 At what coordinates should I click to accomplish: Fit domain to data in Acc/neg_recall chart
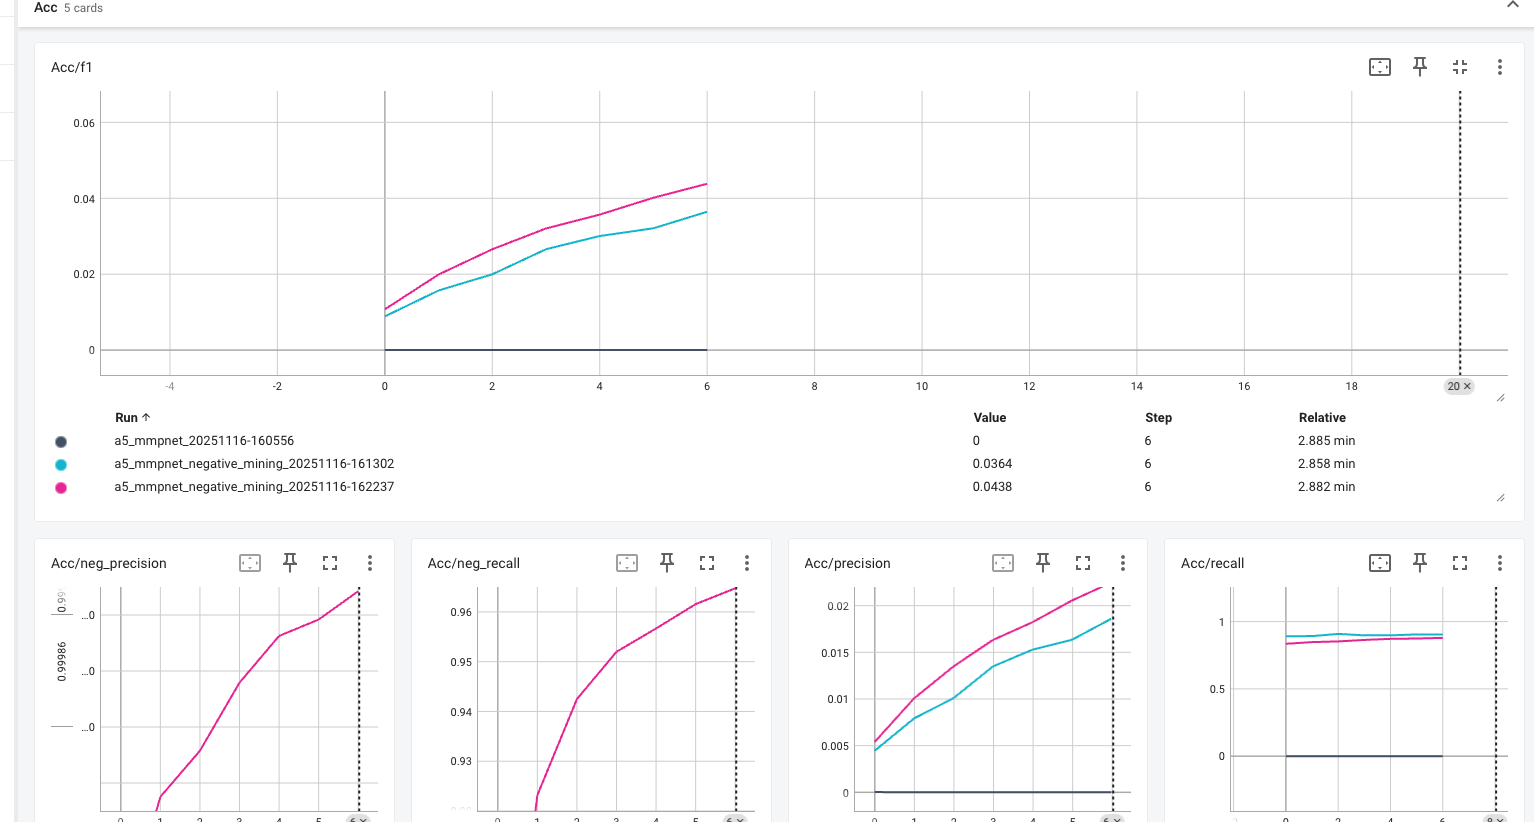tap(627, 563)
